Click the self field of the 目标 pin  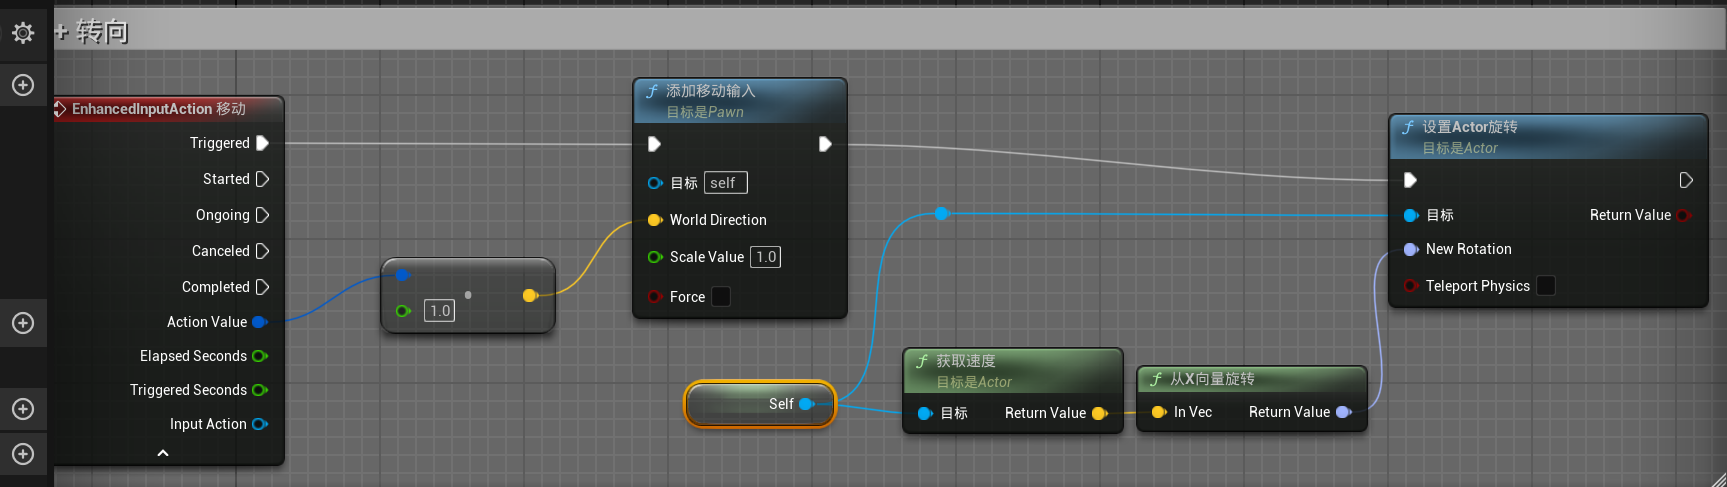pyautogui.click(x=725, y=183)
